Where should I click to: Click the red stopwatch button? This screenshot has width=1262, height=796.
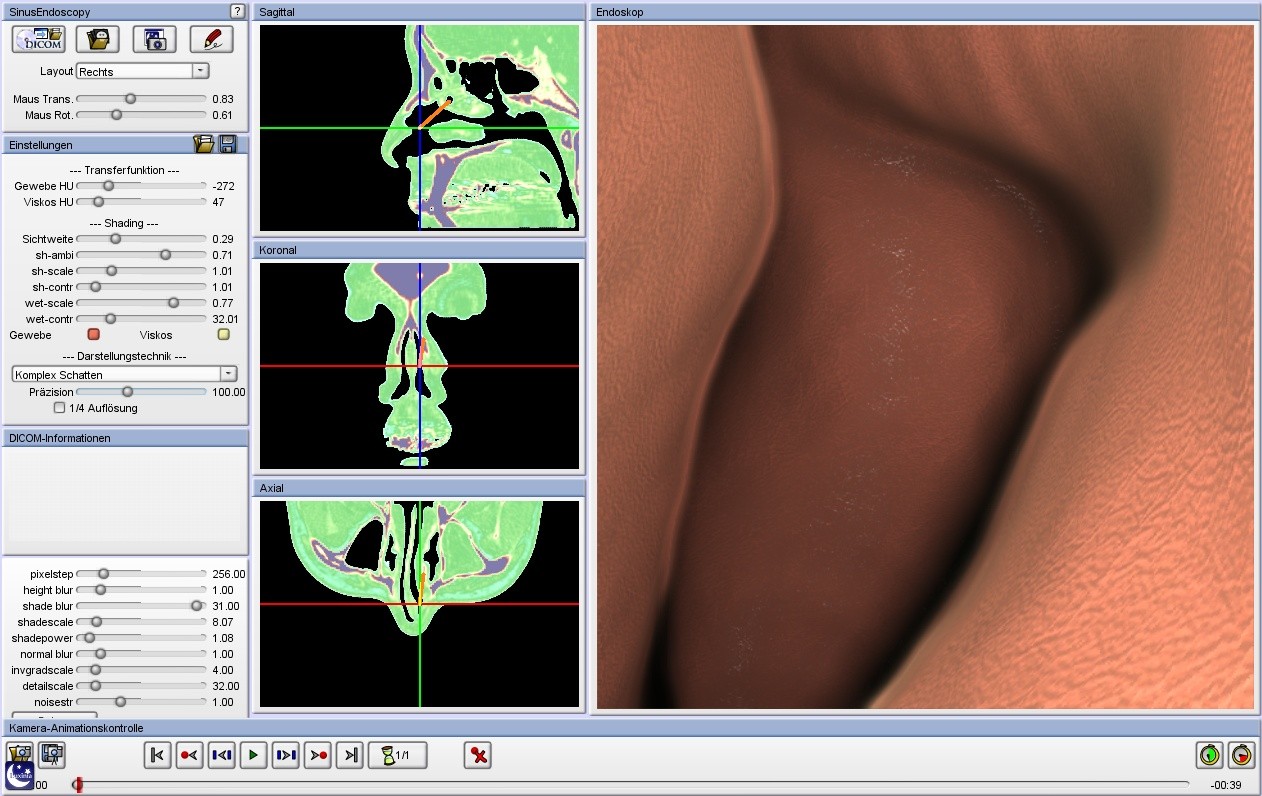pyautogui.click(x=1241, y=755)
